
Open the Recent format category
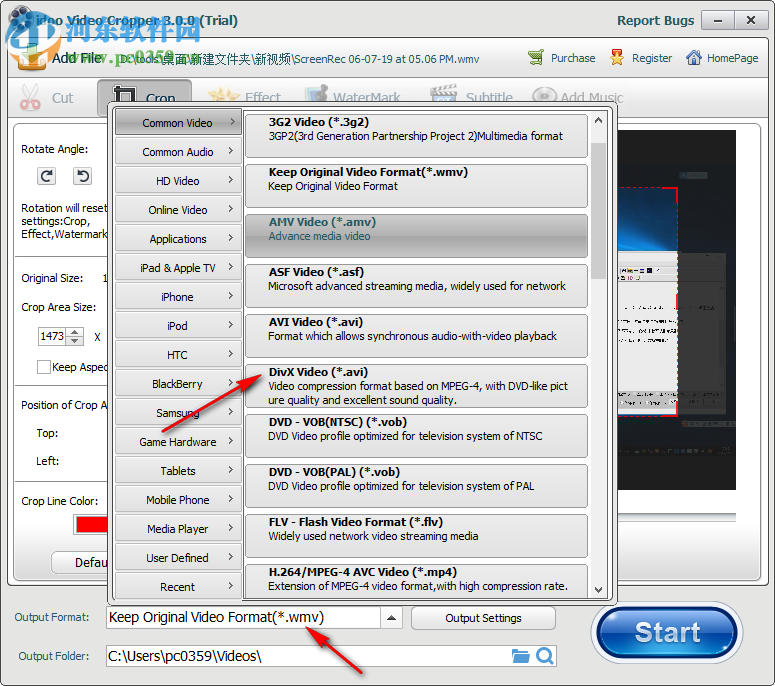point(178,587)
